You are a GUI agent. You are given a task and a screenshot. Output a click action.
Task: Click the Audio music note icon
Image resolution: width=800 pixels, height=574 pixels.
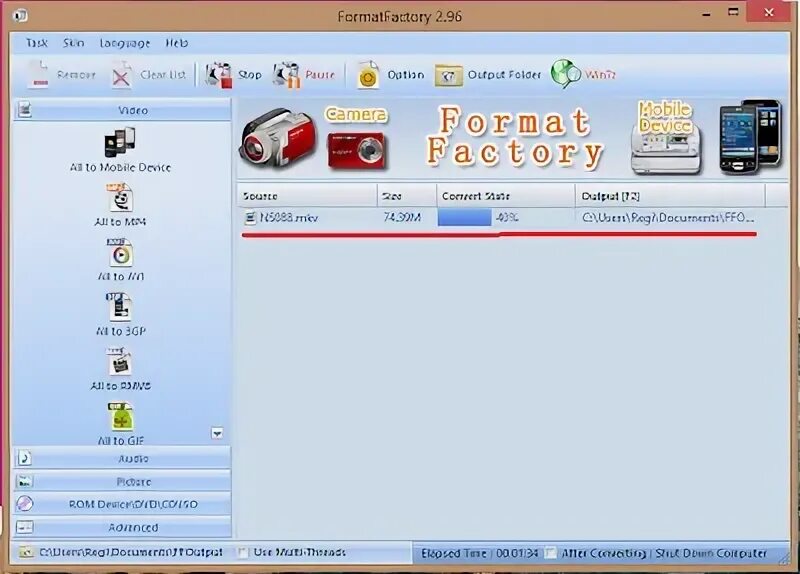click(x=24, y=458)
